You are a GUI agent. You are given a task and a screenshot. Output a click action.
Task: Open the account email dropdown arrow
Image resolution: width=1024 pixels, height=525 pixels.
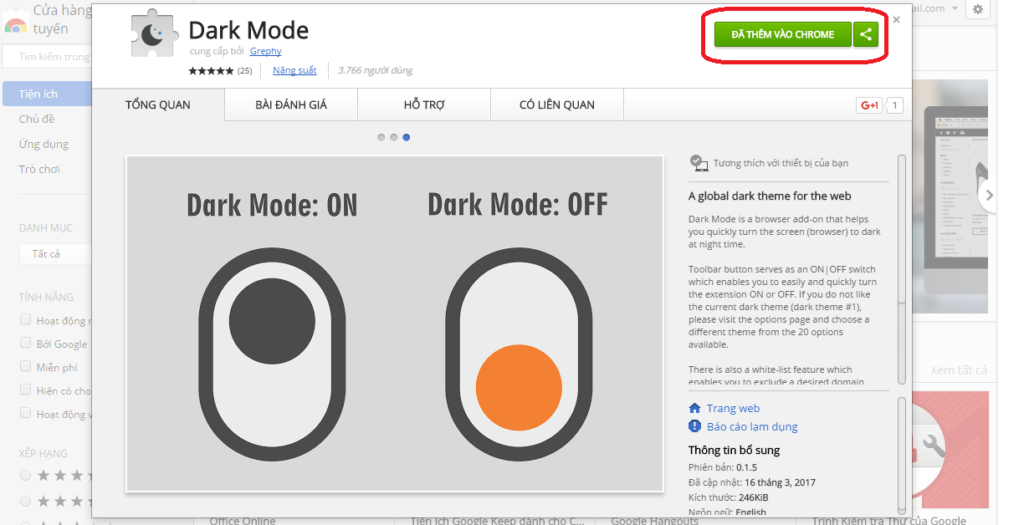pyautogui.click(x=955, y=8)
